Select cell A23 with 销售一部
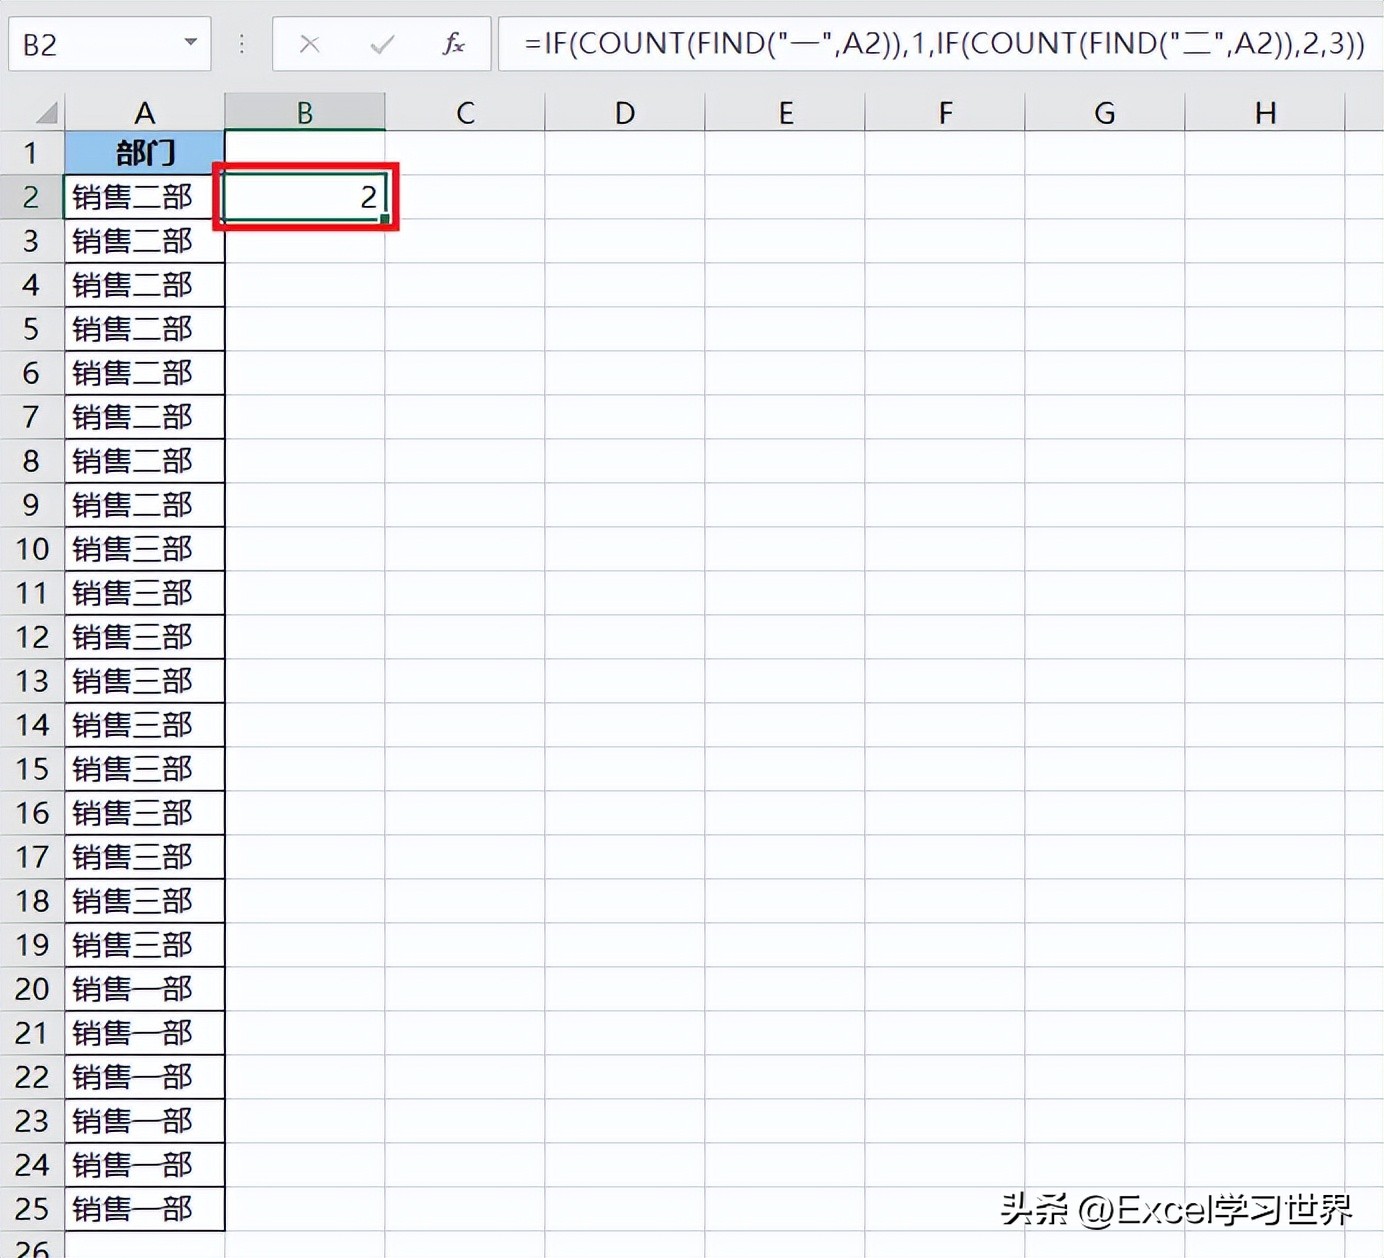This screenshot has height=1258, width=1384. 145,1121
